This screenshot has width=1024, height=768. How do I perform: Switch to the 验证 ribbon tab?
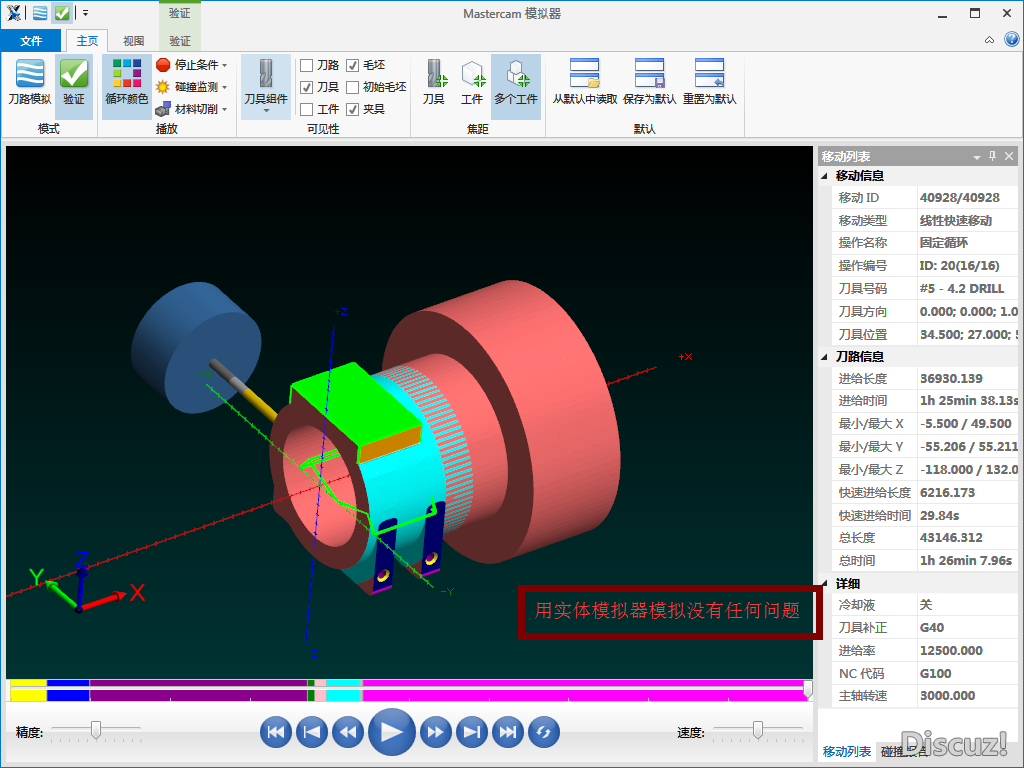point(180,40)
